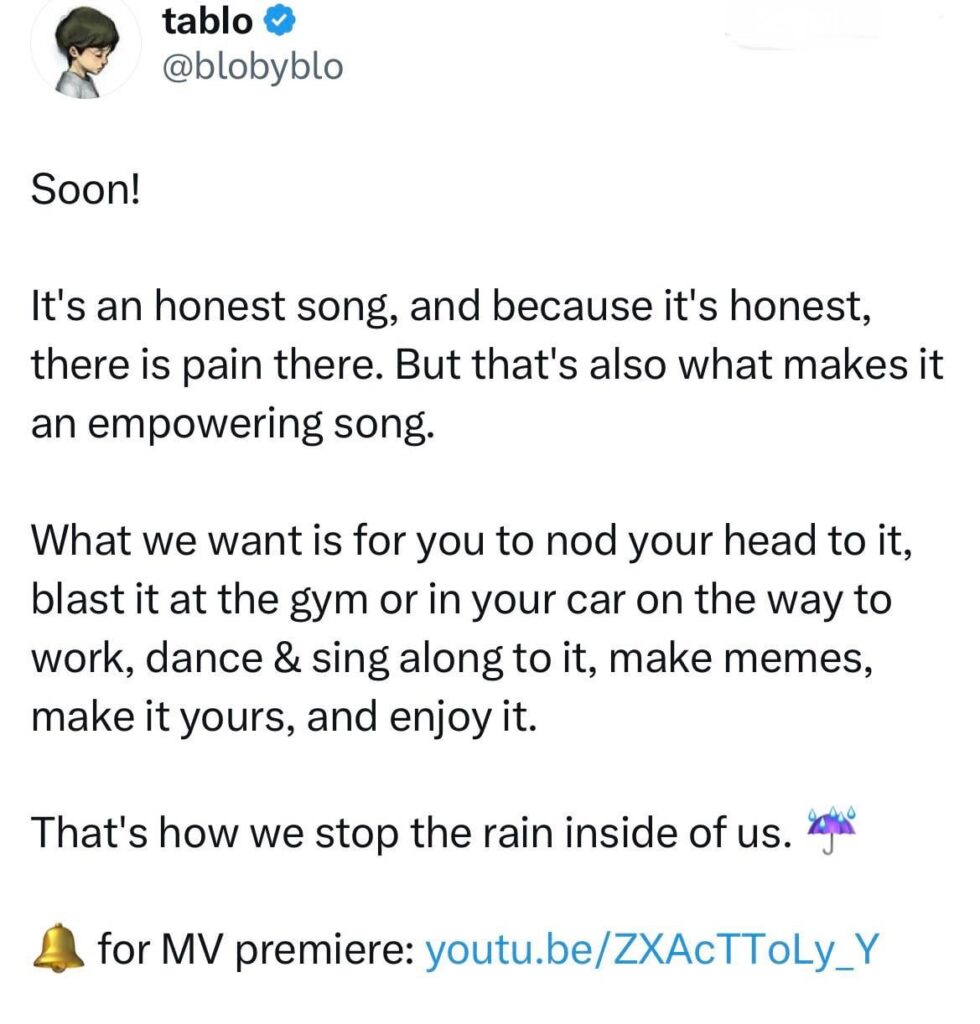Viewport: 980px width, 1024px height.
Task: Click the line starting "It's an honest song"
Action: (x=451, y=306)
